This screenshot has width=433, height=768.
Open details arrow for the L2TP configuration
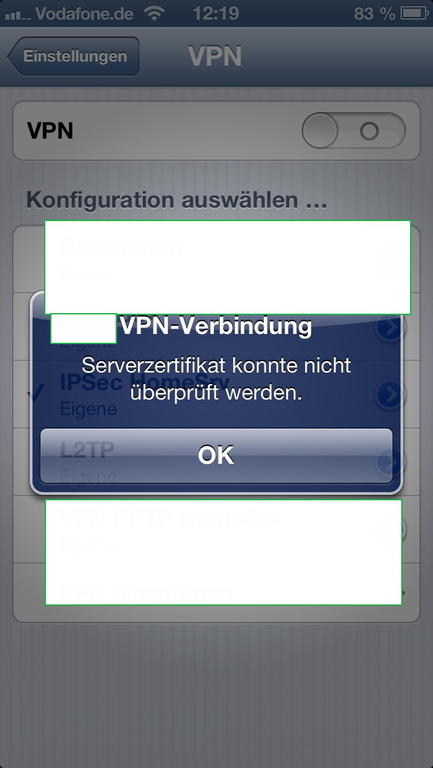(398, 461)
